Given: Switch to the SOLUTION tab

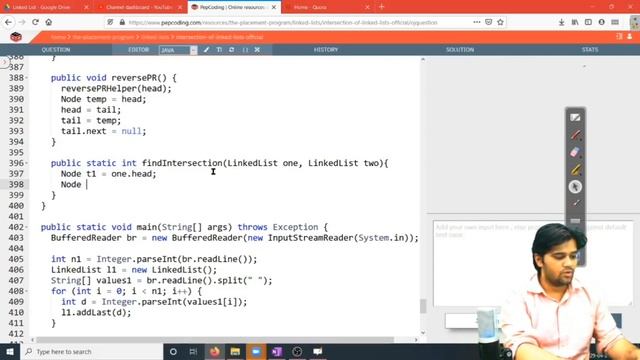Looking at the screenshot, I should (x=460, y=49).
